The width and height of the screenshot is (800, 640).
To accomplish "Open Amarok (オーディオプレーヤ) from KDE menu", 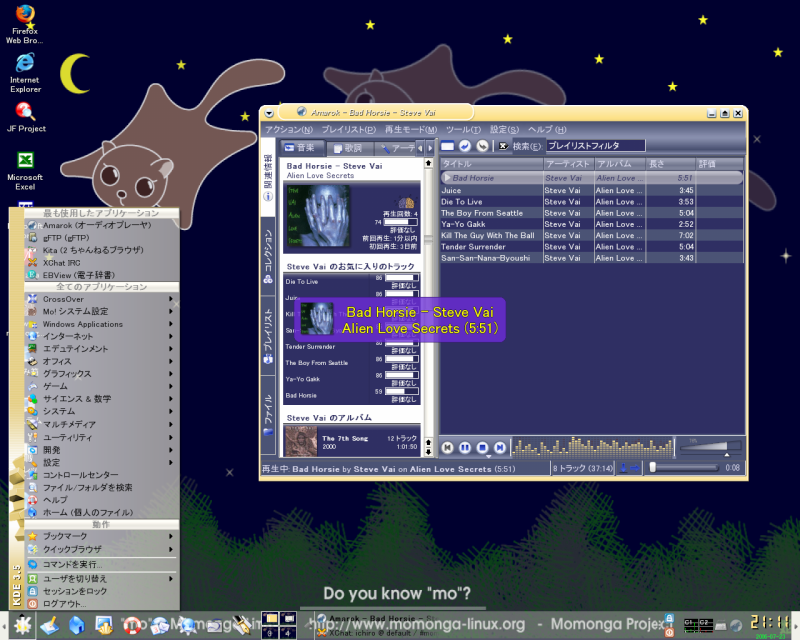I will pyautogui.click(x=102, y=225).
